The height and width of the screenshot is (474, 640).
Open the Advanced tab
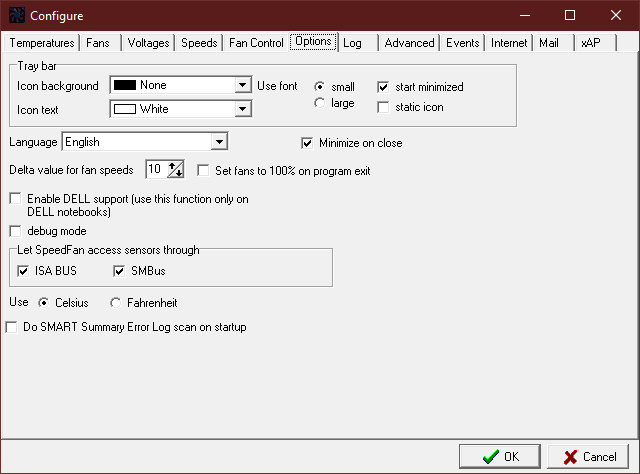pos(409,43)
